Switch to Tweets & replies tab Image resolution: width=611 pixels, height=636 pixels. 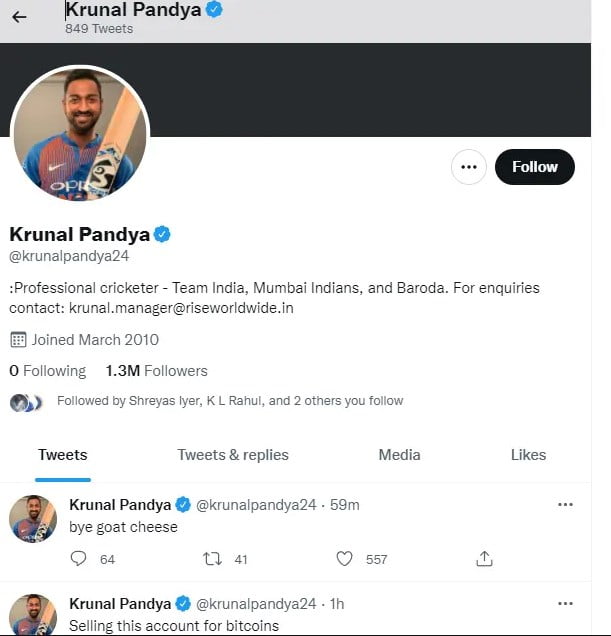click(233, 455)
